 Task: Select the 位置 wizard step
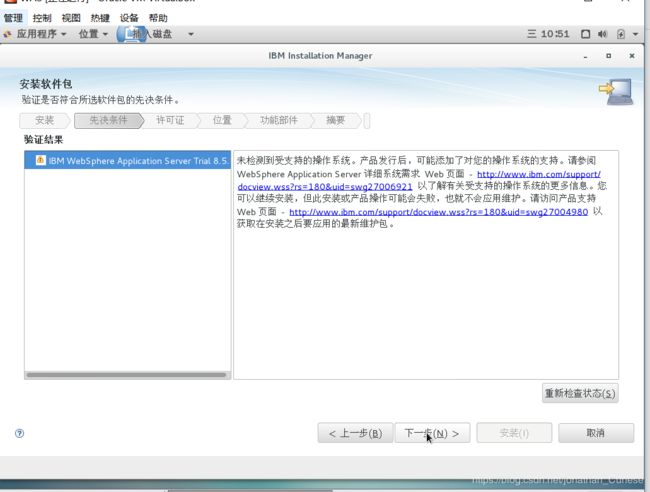click(222, 120)
